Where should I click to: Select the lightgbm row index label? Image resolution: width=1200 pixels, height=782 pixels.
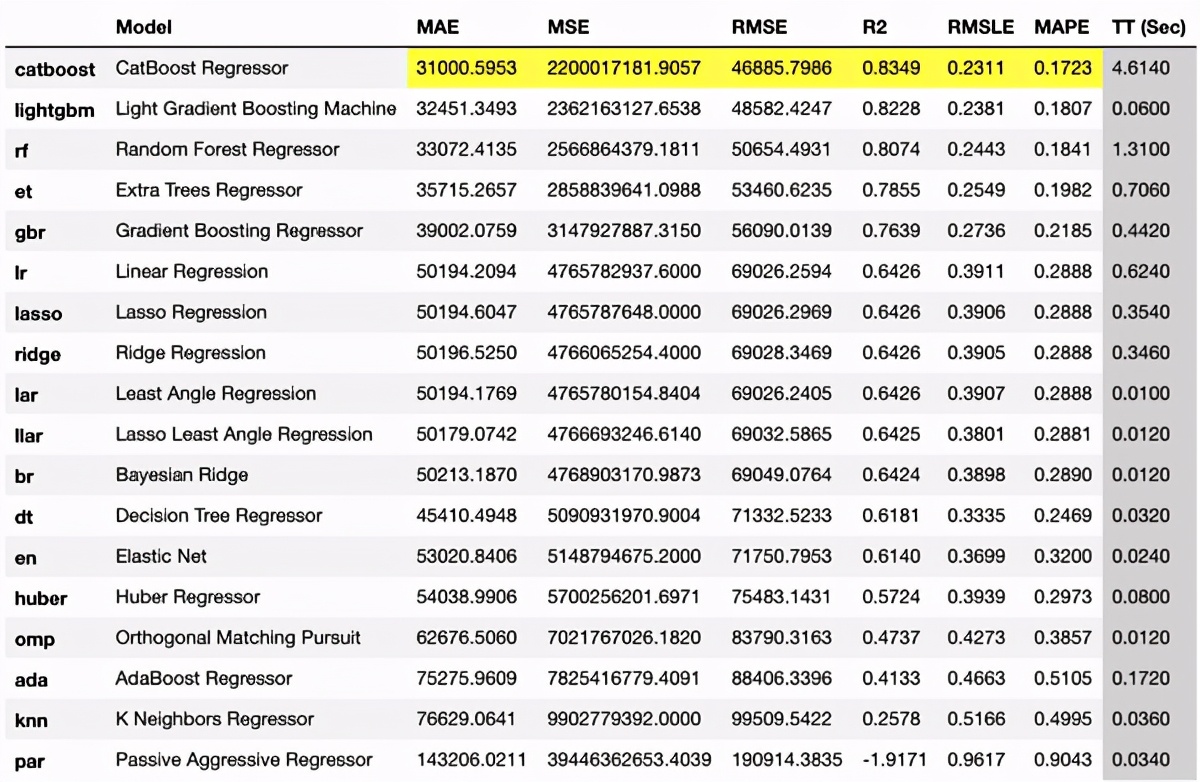tap(54, 110)
